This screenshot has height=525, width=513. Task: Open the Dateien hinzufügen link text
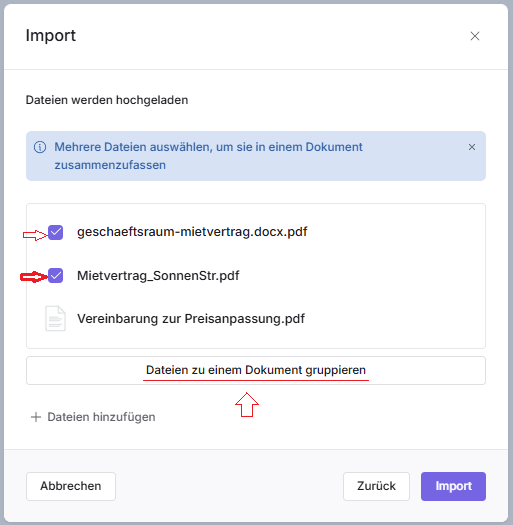101,417
